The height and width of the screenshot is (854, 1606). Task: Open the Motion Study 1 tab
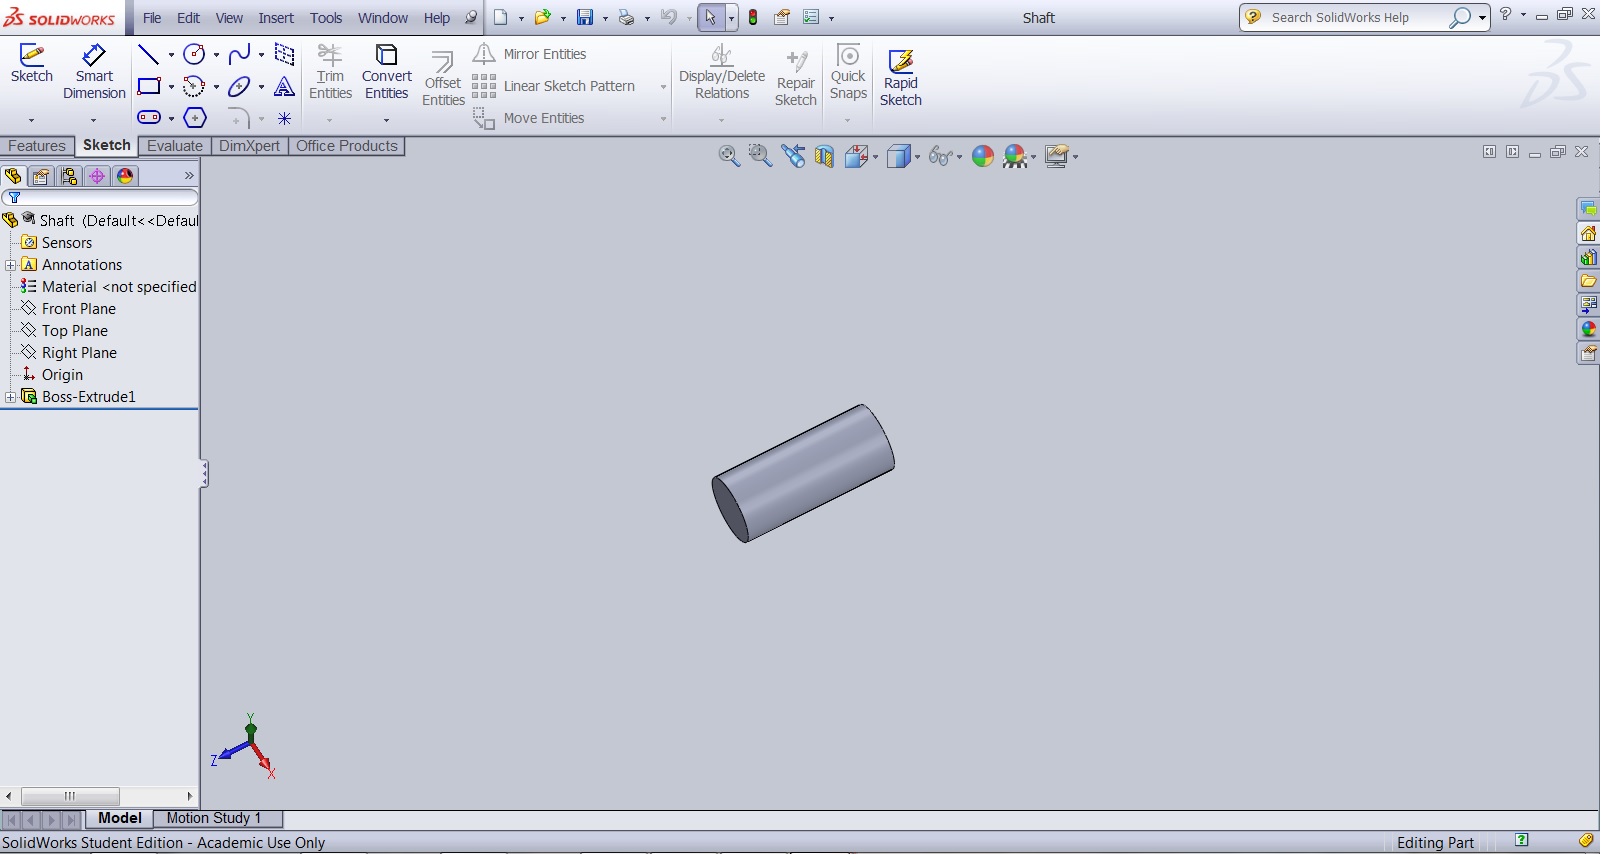point(214,818)
